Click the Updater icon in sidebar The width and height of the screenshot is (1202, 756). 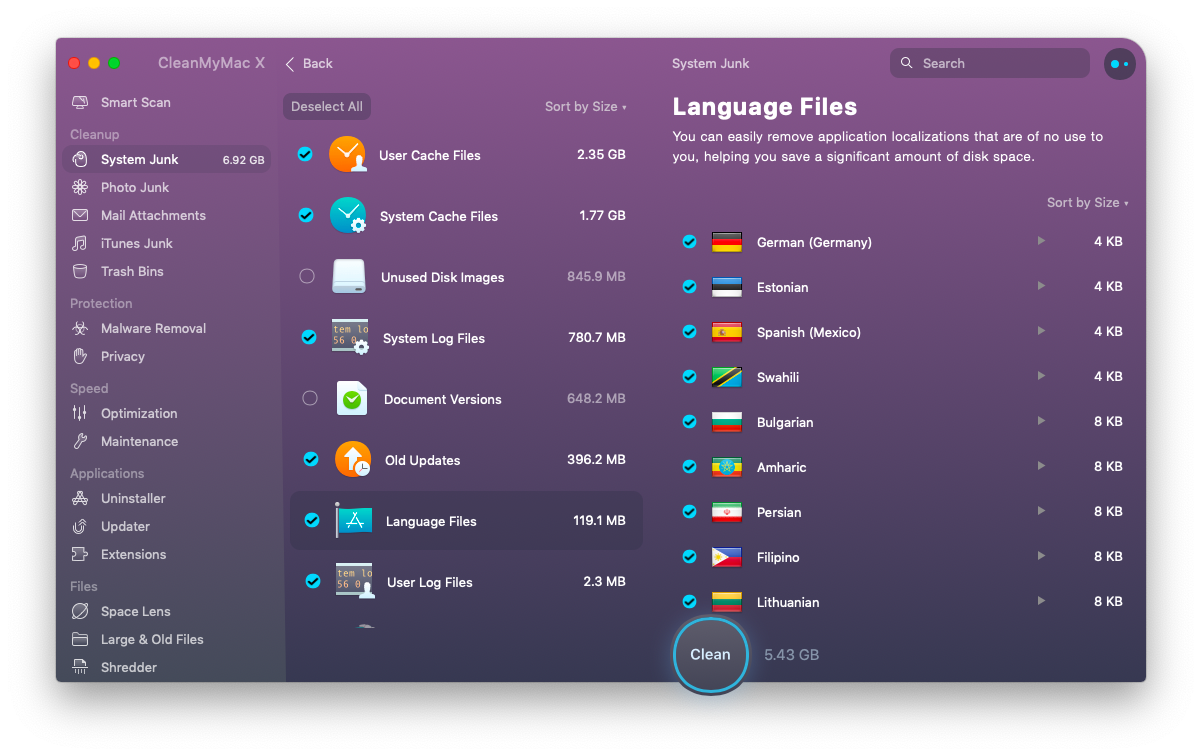[80, 527]
